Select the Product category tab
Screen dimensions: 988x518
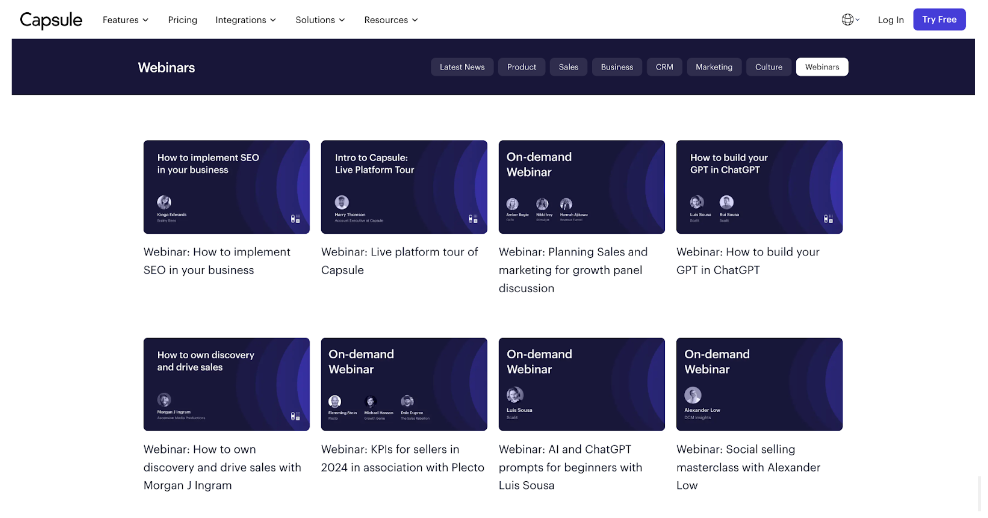(x=522, y=67)
